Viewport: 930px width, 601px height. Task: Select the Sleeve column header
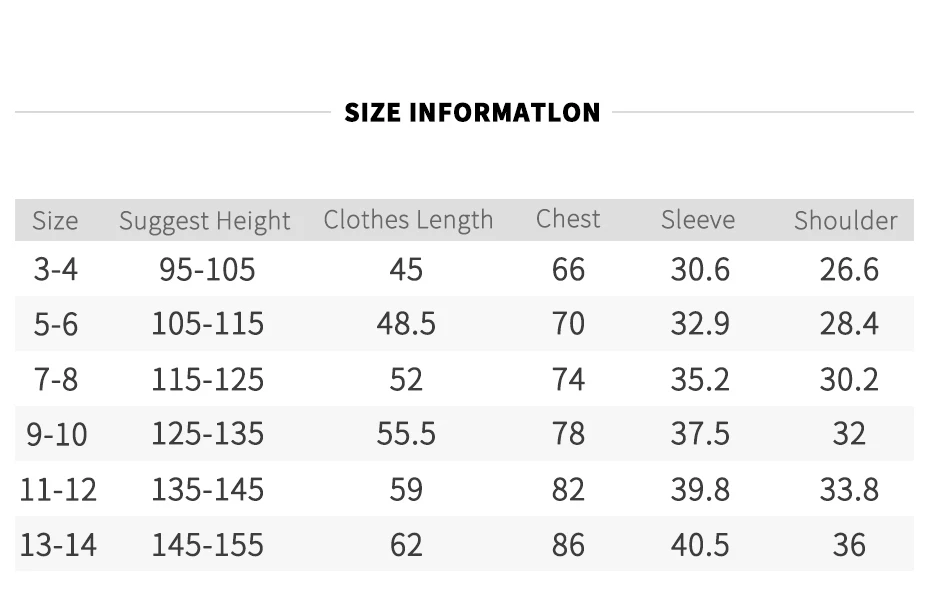[698, 220]
